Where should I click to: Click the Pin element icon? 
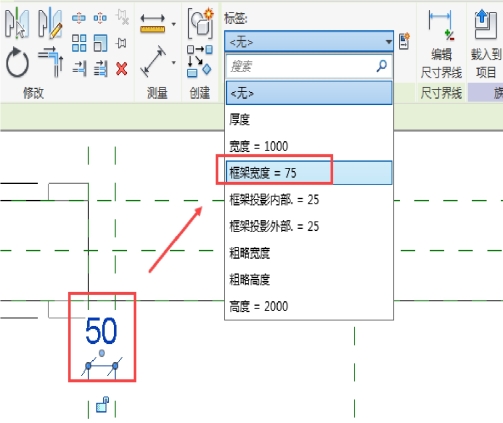[x=121, y=43]
